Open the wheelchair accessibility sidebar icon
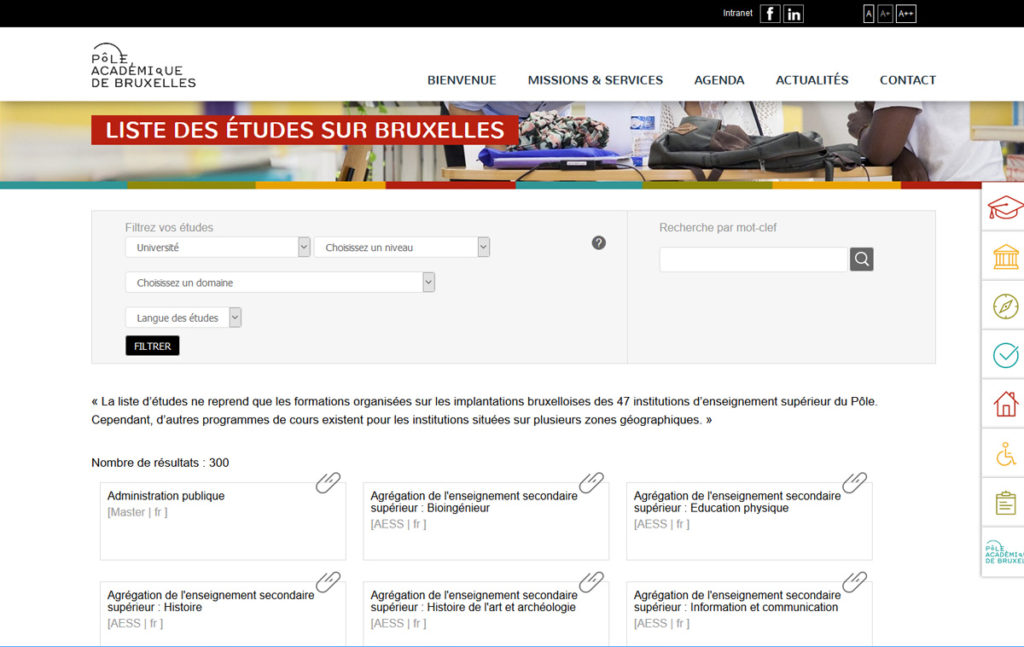This screenshot has height=647, width=1024. pyautogui.click(x=1006, y=454)
